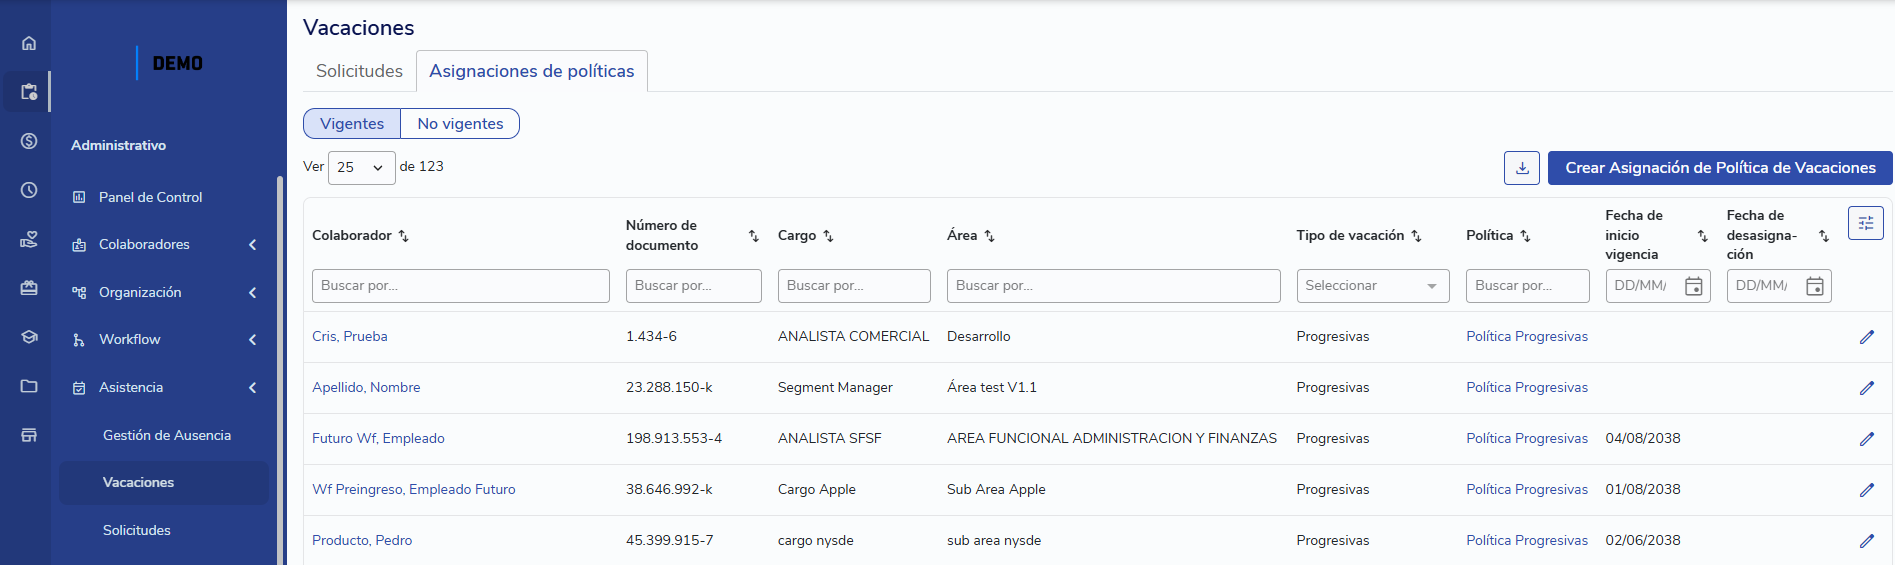Viewport: 1895px width, 565px height.
Task: Click the folder icon in left rail
Action: (x=29, y=386)
